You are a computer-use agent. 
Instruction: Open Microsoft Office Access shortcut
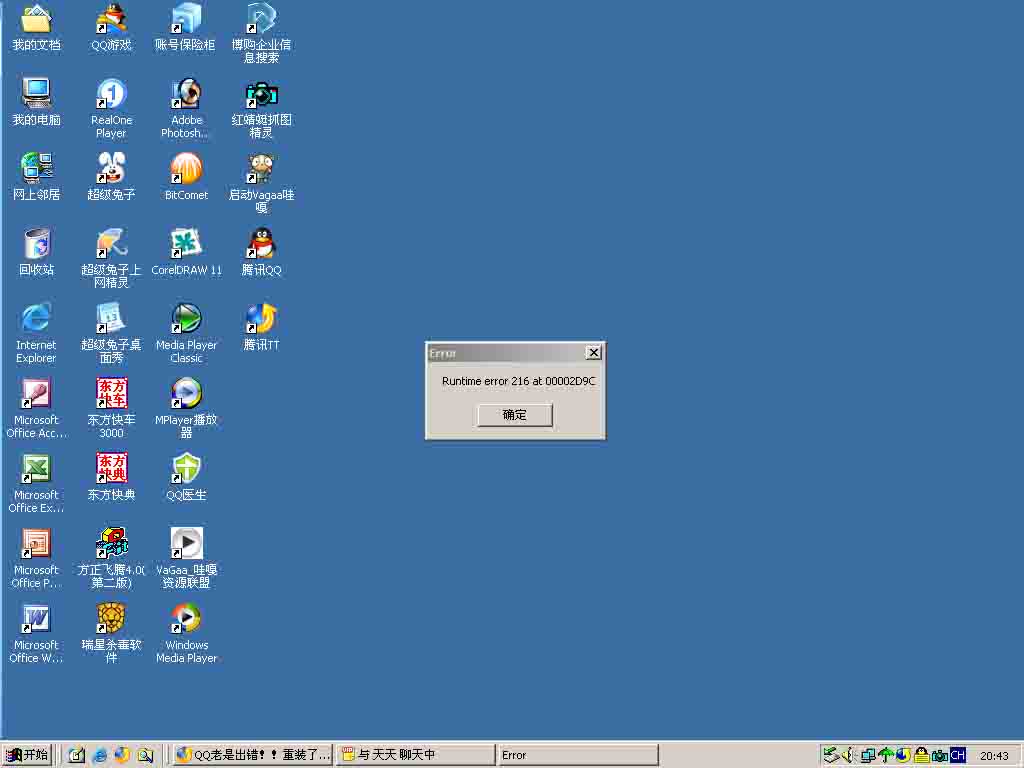[x=37, y=394]
